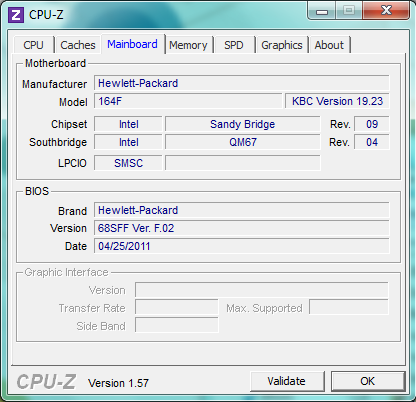Click the Max. Supported field
Screen dimensions: 416x402
349,307
